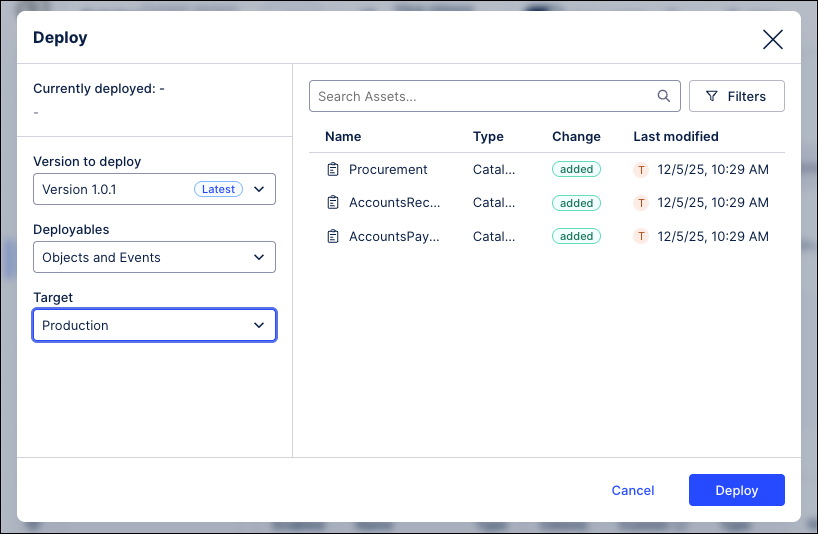Open the Filters button
The width and height of the screenshot is (818, 534).
click(x=736, y=97)
